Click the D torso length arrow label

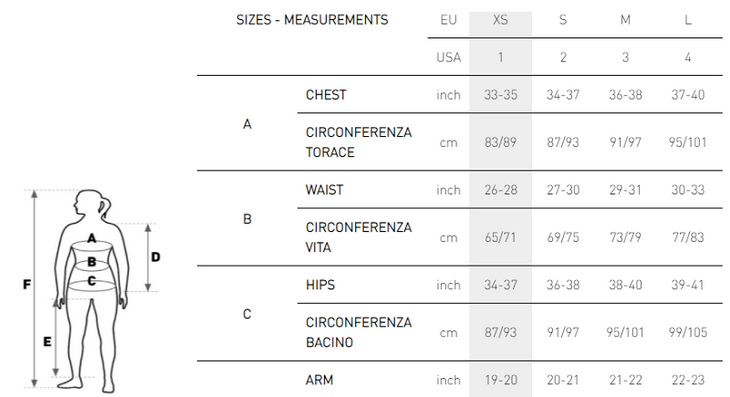click(155, 257)
